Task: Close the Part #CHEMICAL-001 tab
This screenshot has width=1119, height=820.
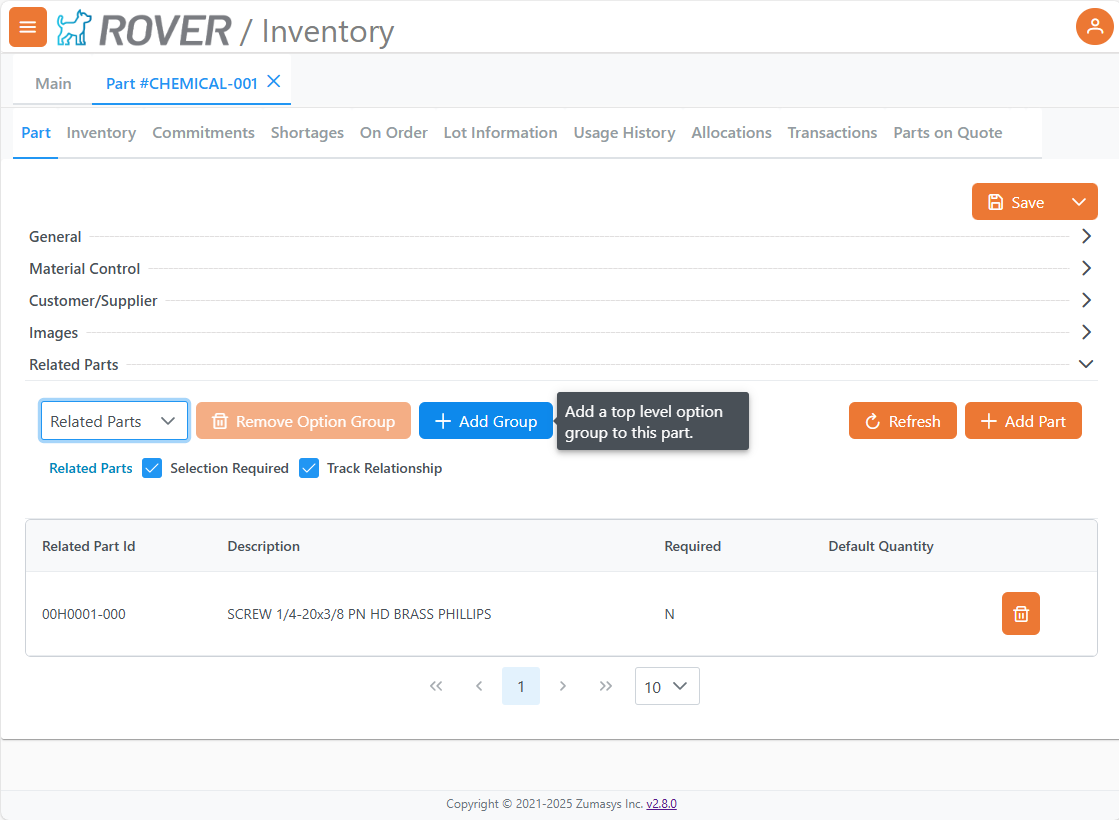Action: point(273,82)
